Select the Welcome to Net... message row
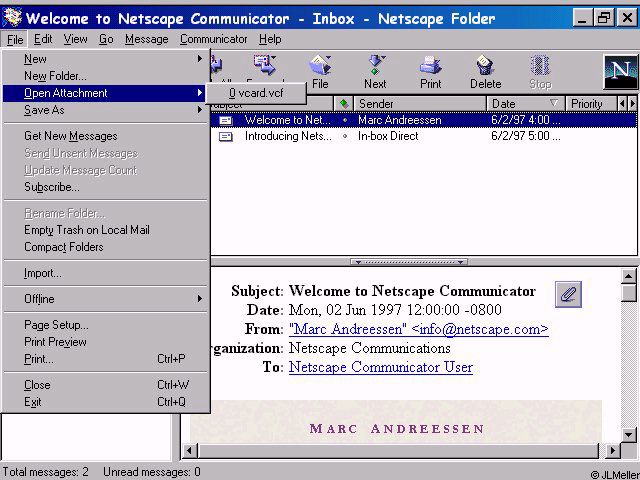This screenshot has height=480, width=640. 424,120
